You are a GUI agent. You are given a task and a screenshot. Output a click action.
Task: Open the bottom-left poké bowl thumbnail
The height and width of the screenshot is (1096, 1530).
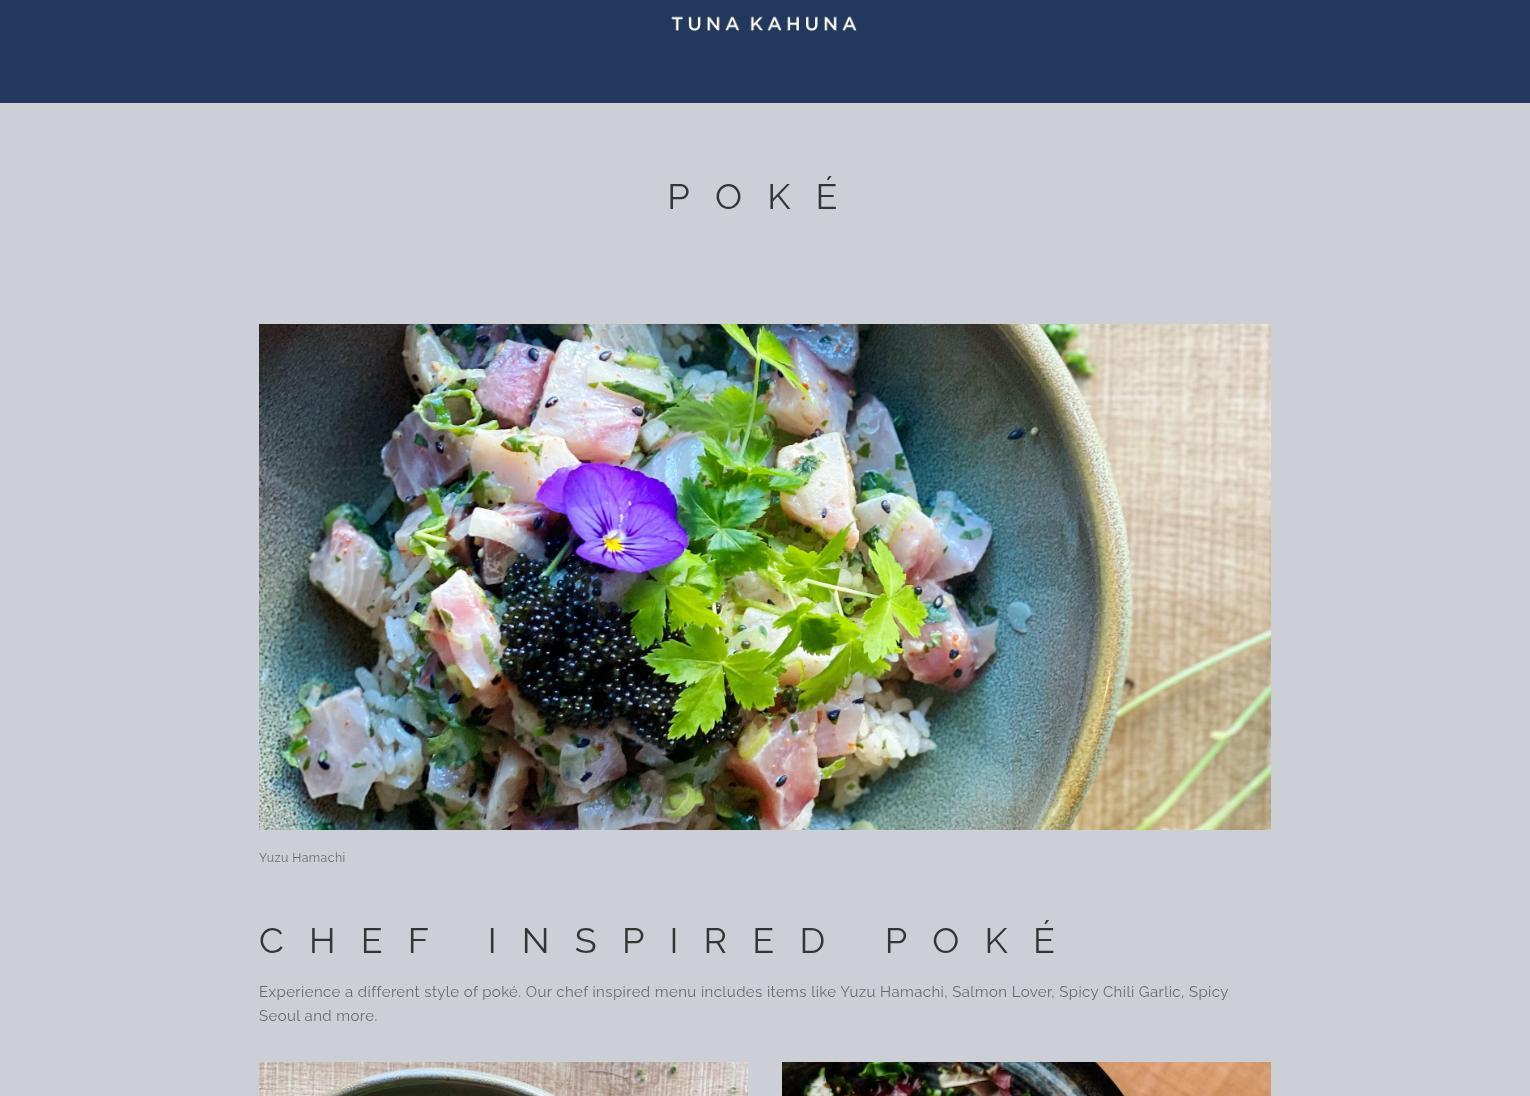(x=504, y=1079)
